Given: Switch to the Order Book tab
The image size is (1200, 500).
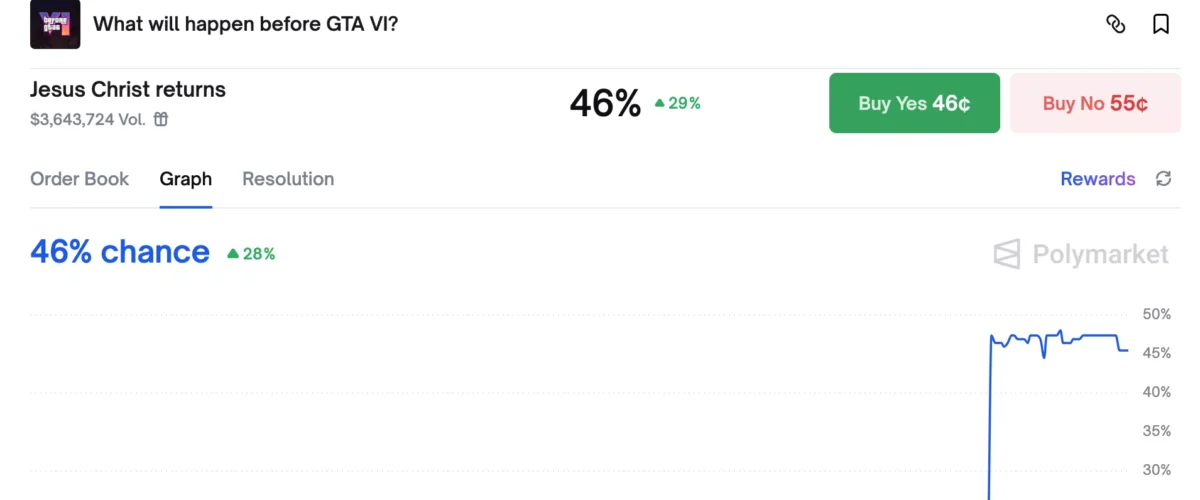Looking at the screenshot, I should (x=80, y=179).
